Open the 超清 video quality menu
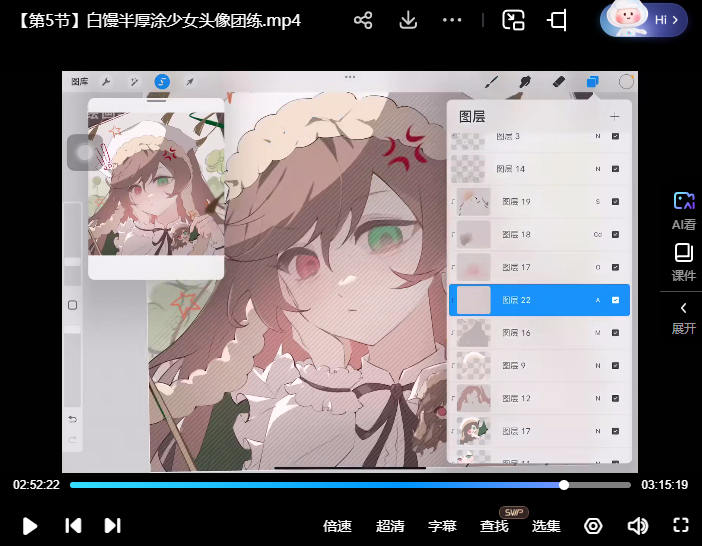Viewport: 702px width, 546px height. pyautogui.click(x=390, y=526)
